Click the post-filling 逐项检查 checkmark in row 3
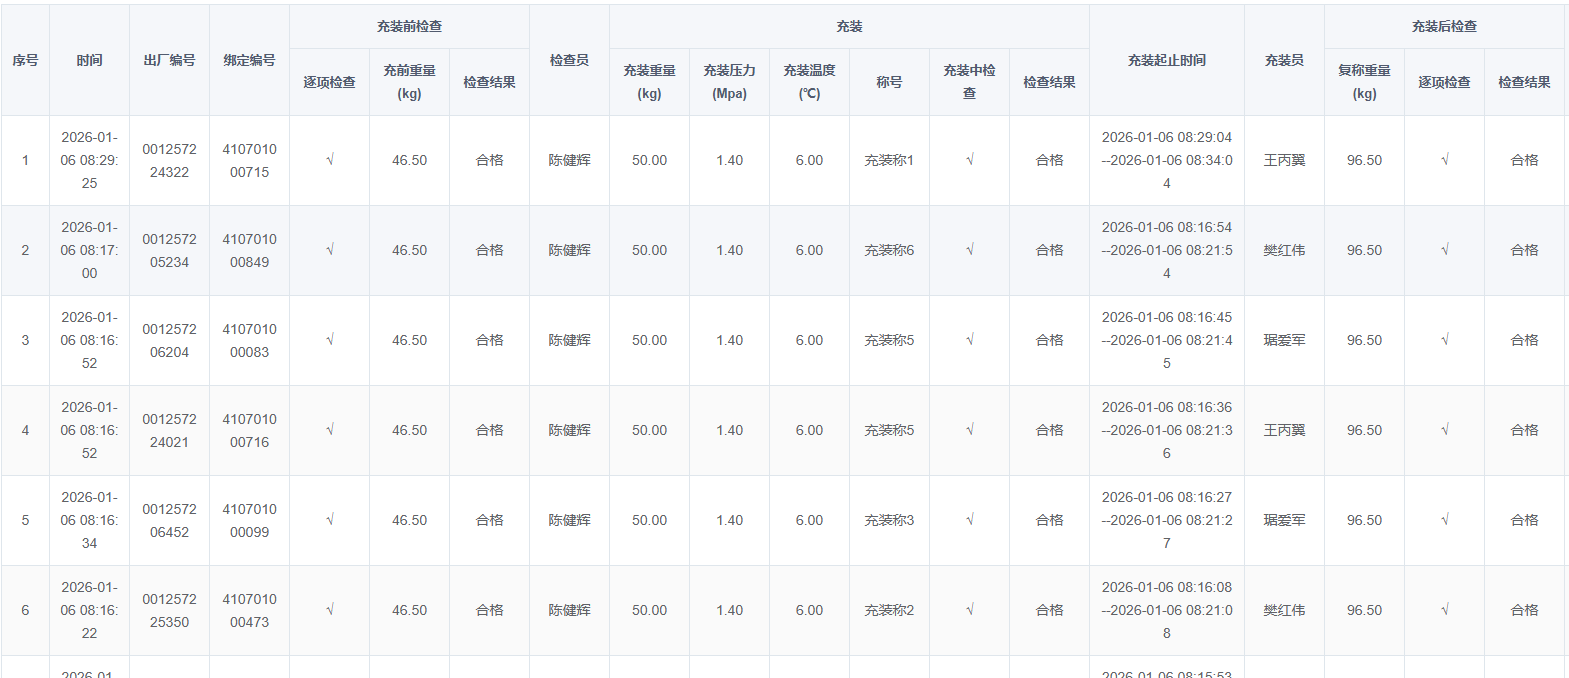 (x=1444, y=340)
